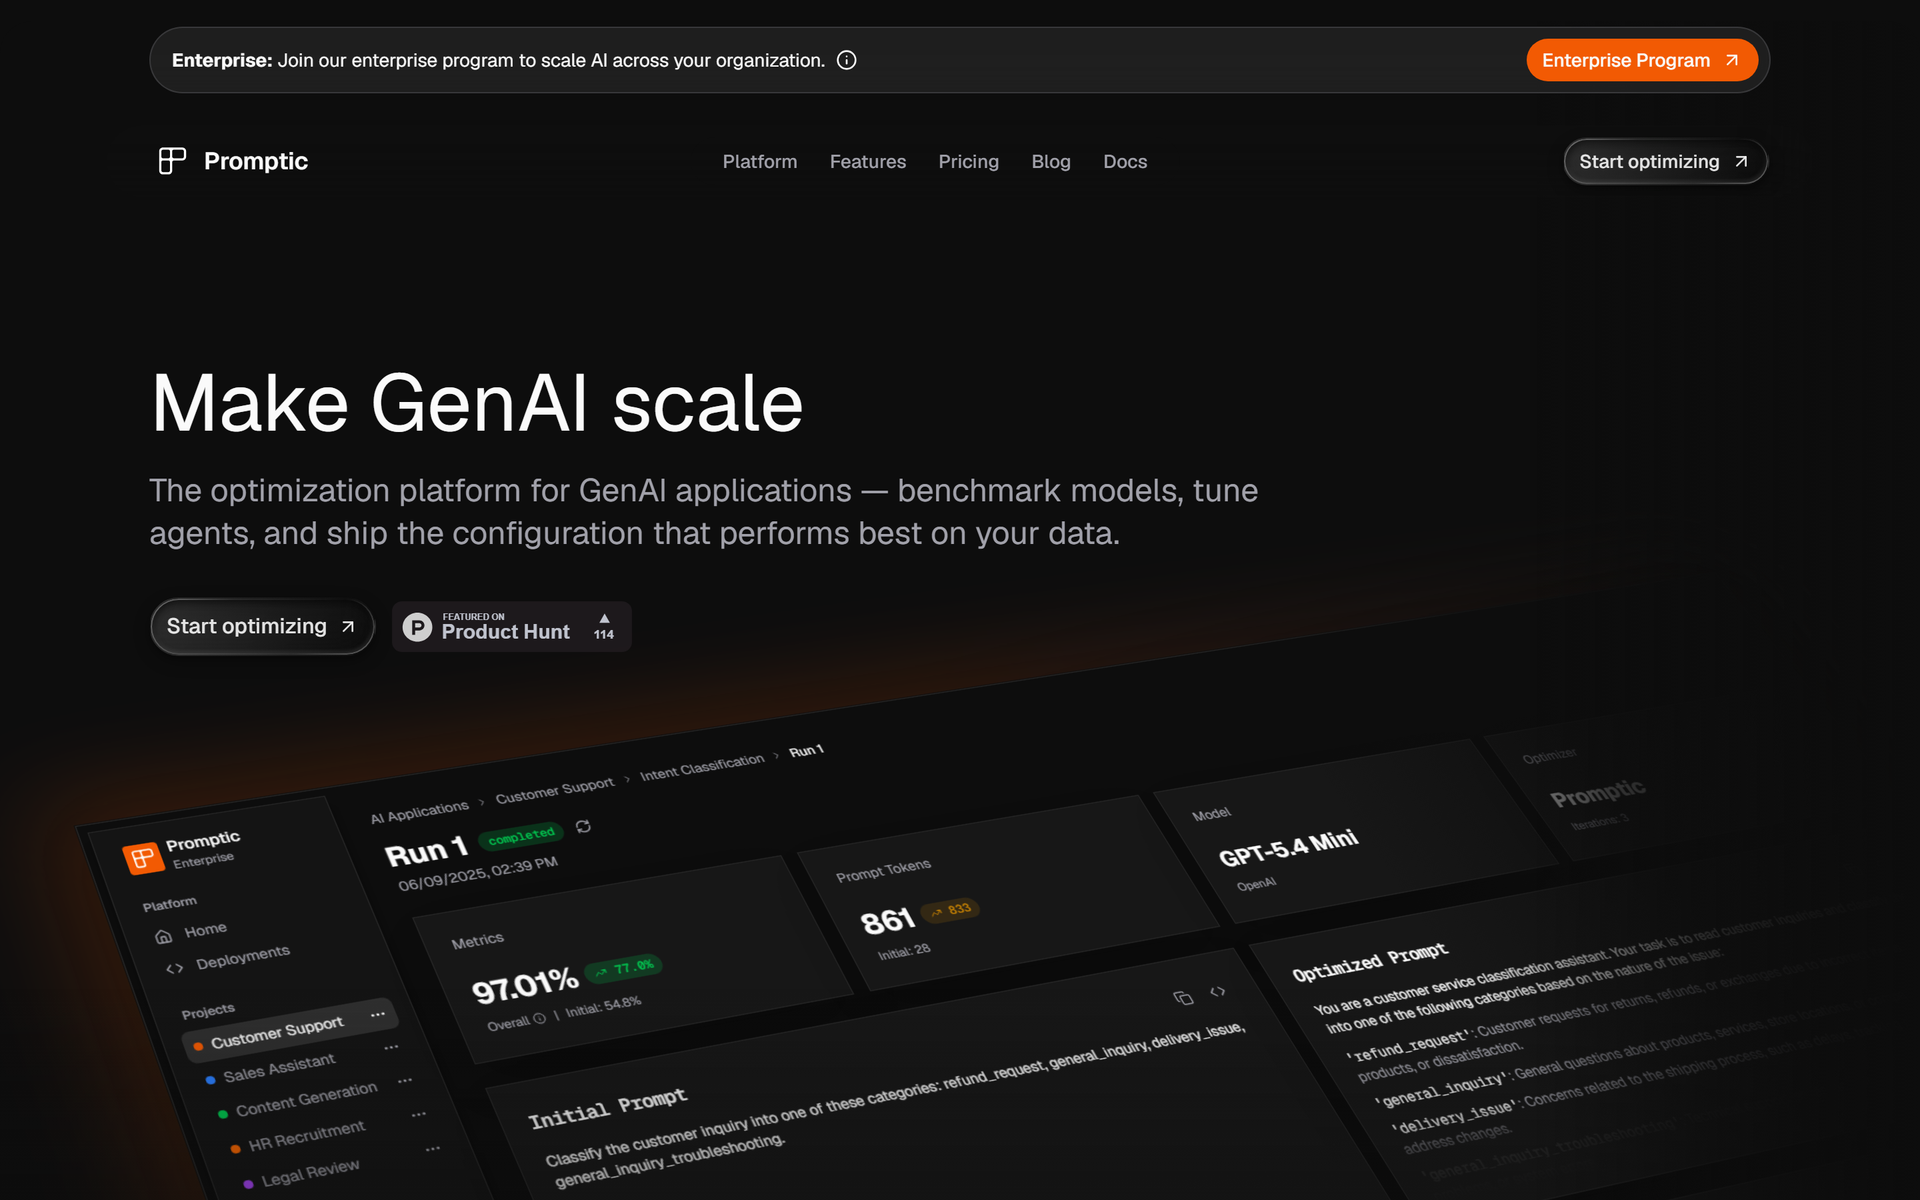Click the code view icon above Initial Prompt
The height and width of the screenshot is (1200, 1920).
point(1217,992)
